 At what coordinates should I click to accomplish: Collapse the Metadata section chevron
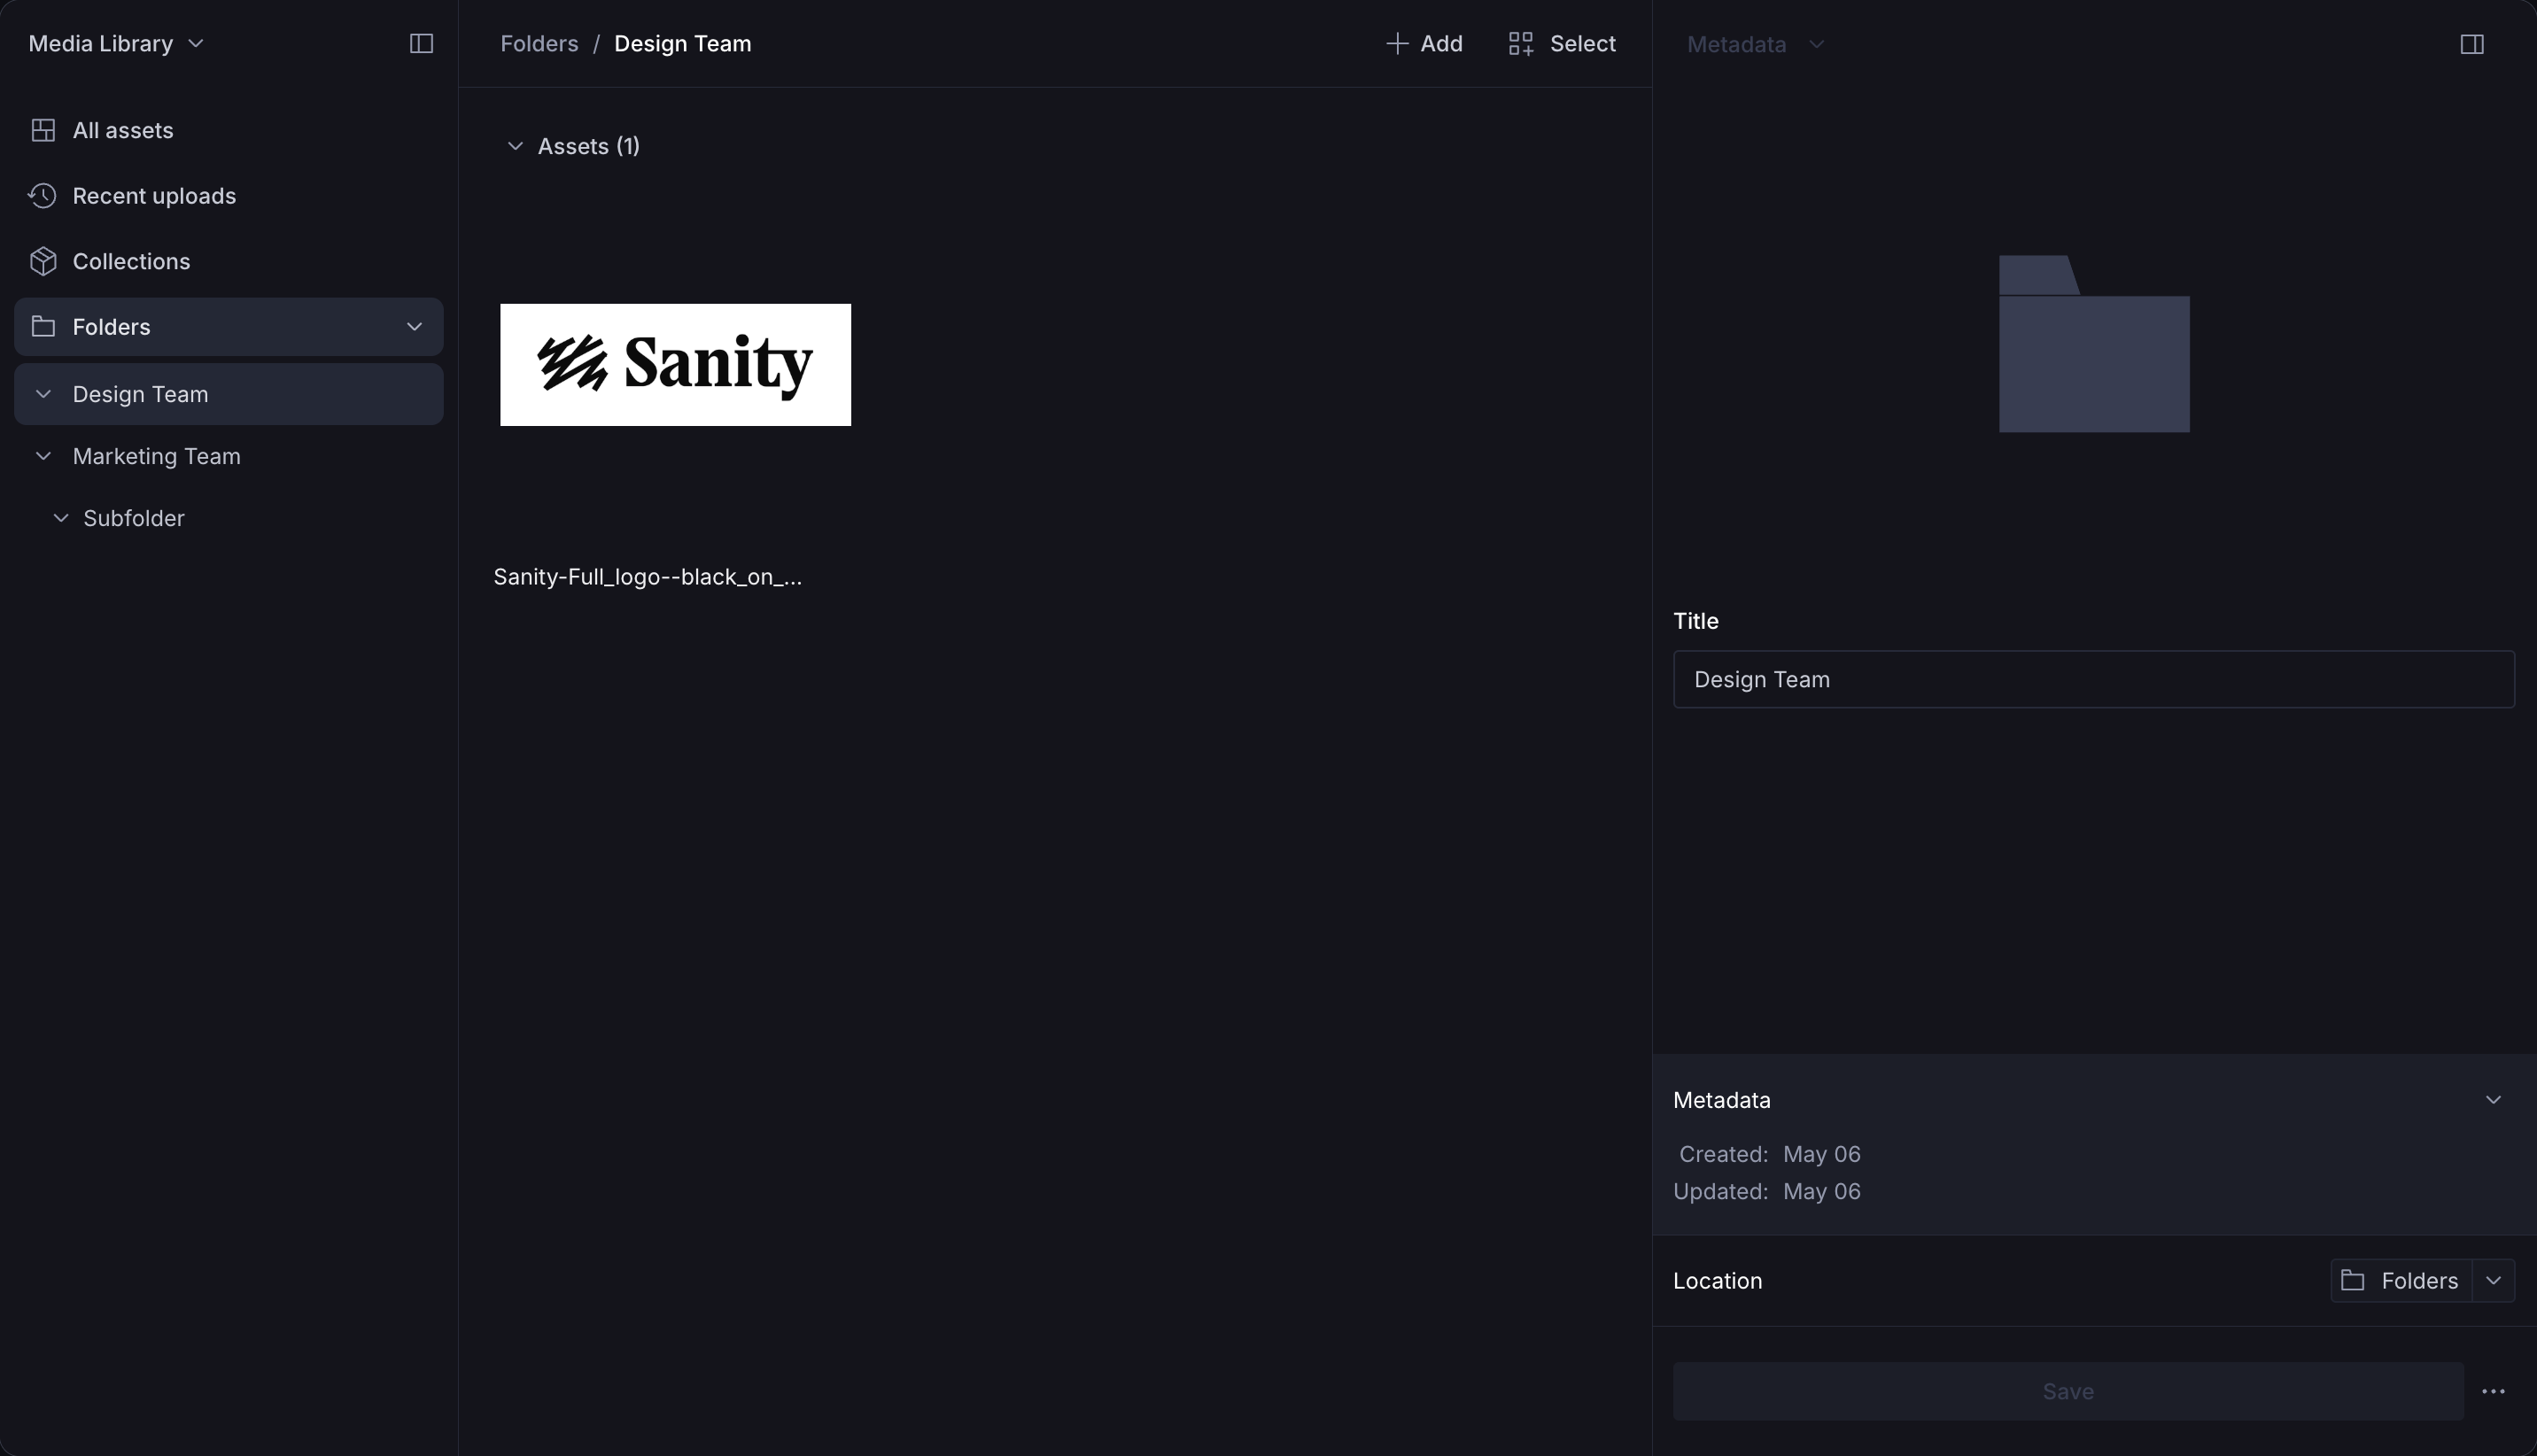coord(2493,1100)
